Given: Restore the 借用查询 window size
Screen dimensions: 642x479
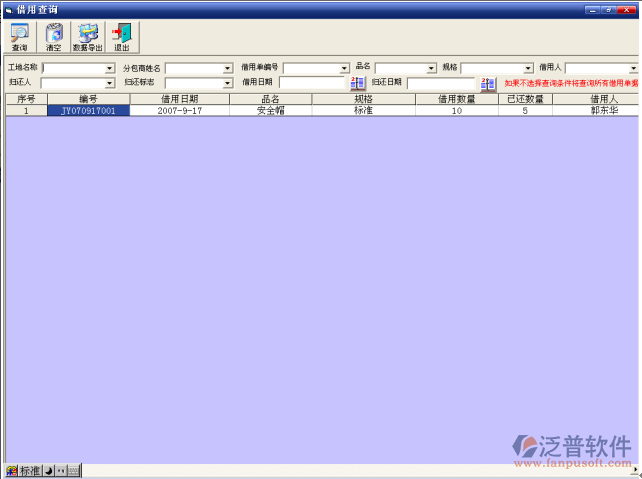Looking at the screenshot, I should point(609,10).
